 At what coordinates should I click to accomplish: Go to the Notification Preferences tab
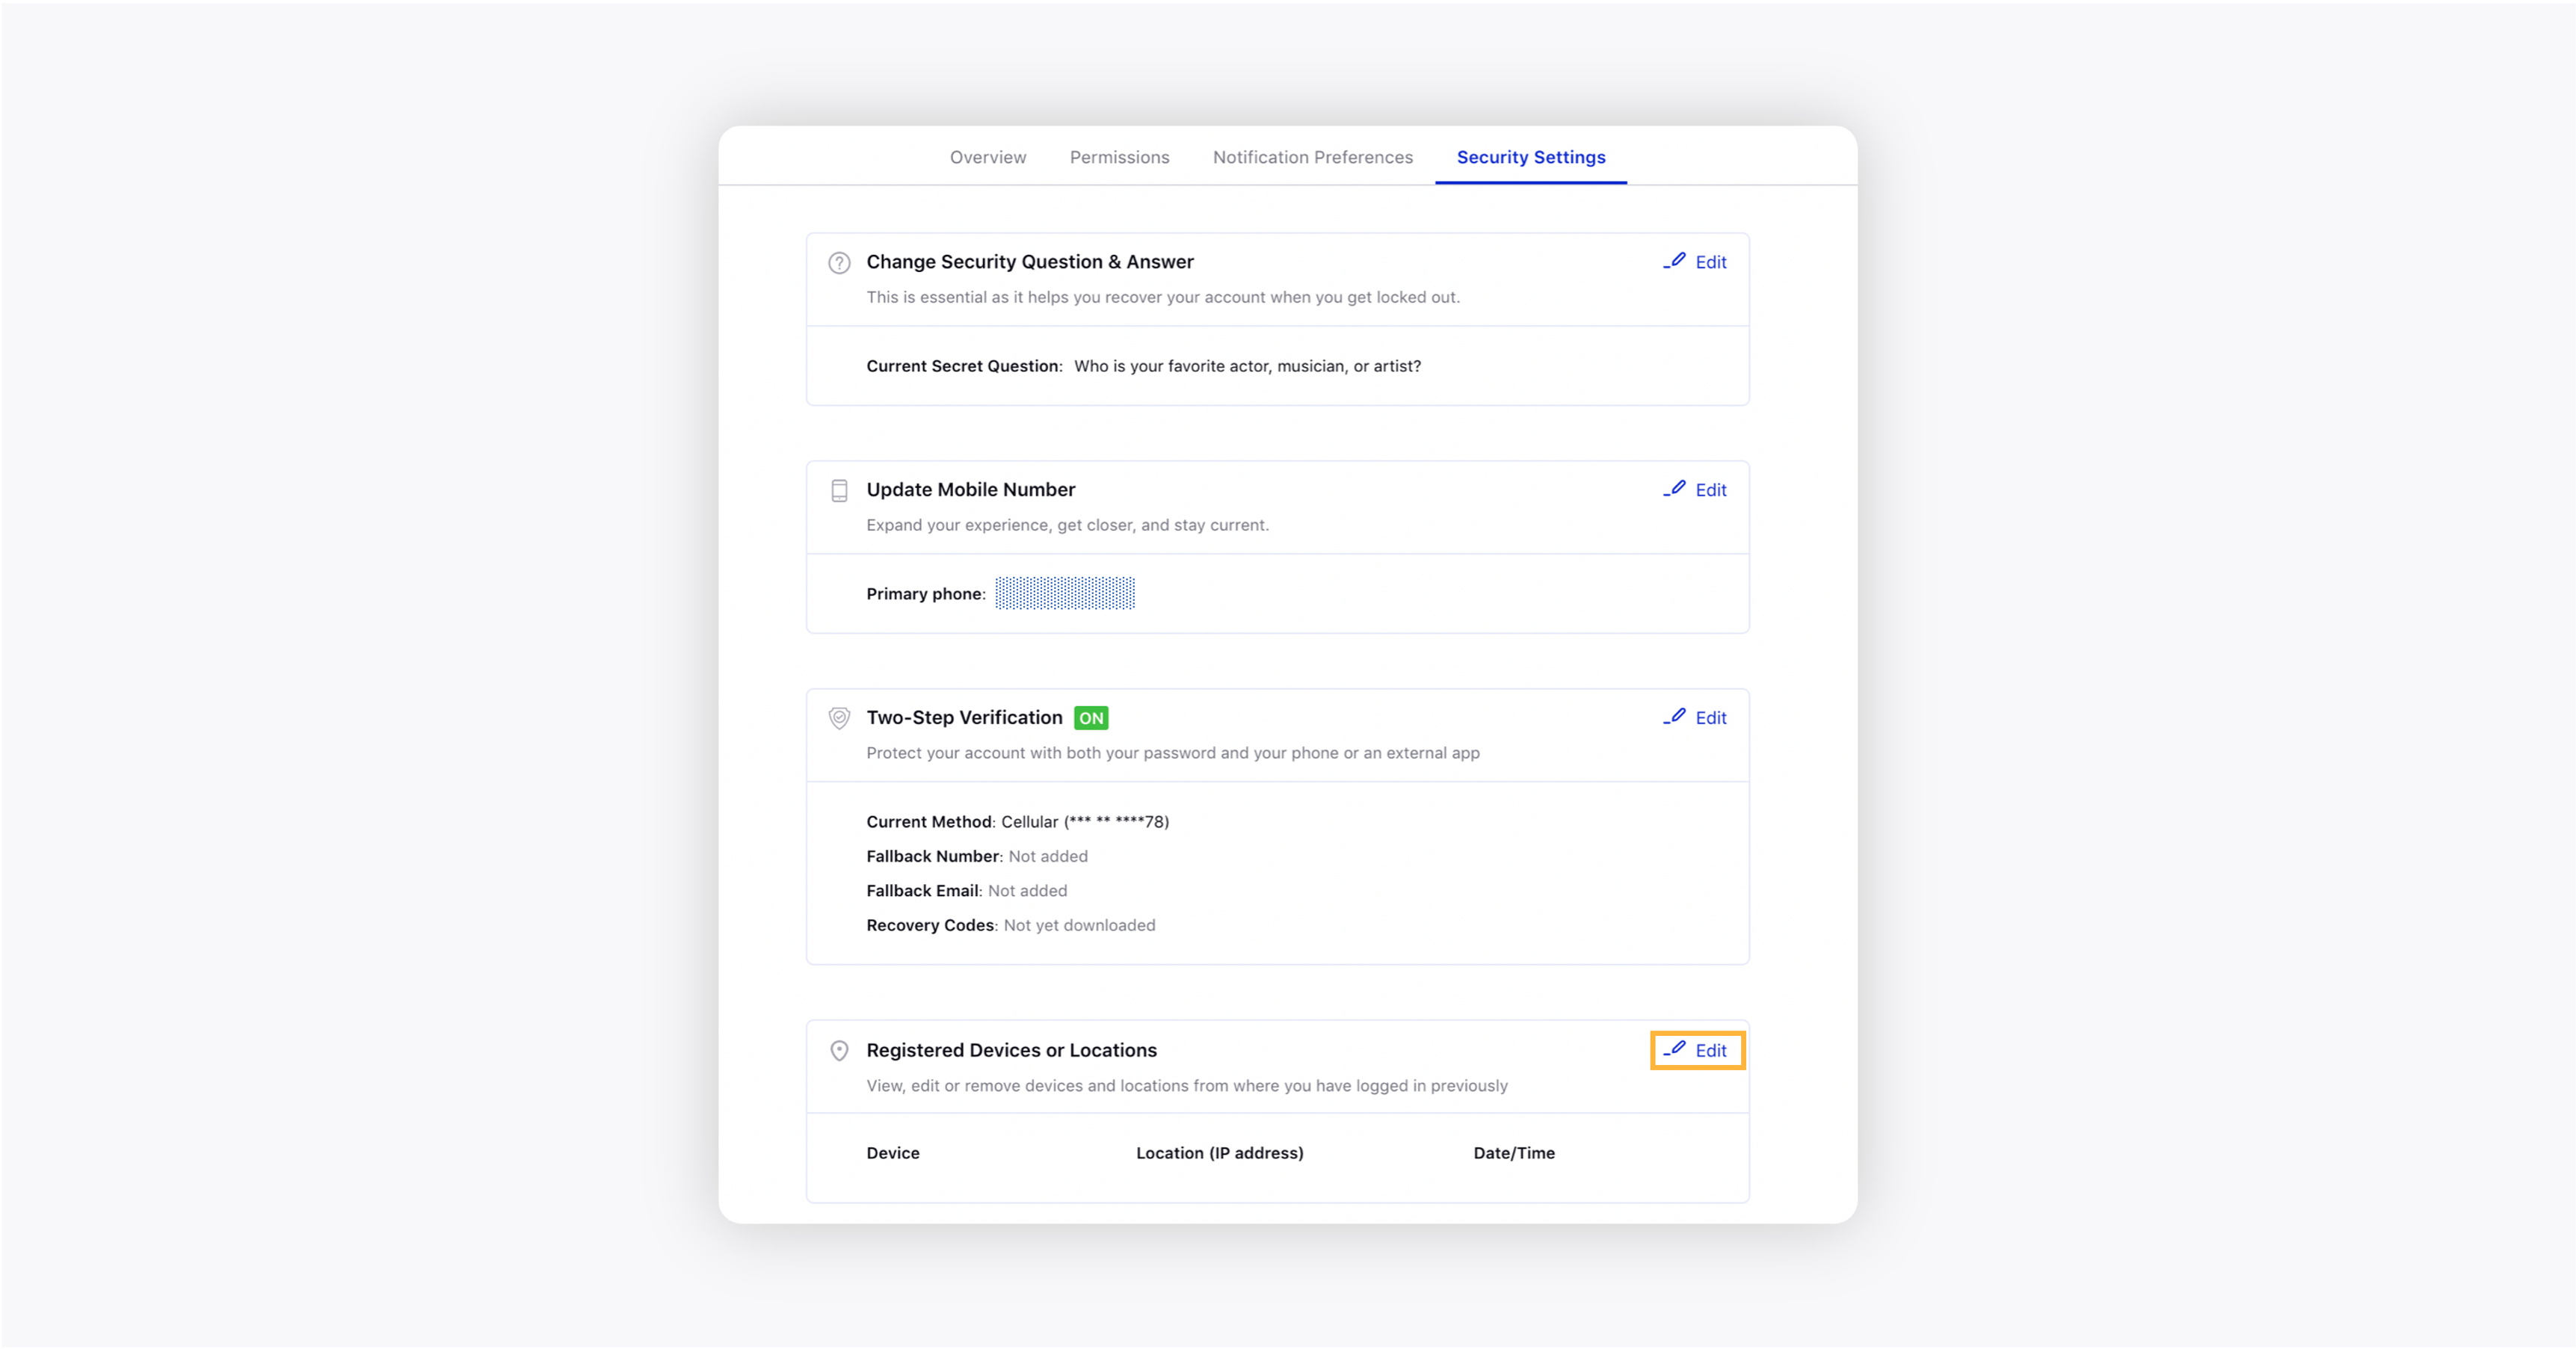click(x=1313, y=157)
